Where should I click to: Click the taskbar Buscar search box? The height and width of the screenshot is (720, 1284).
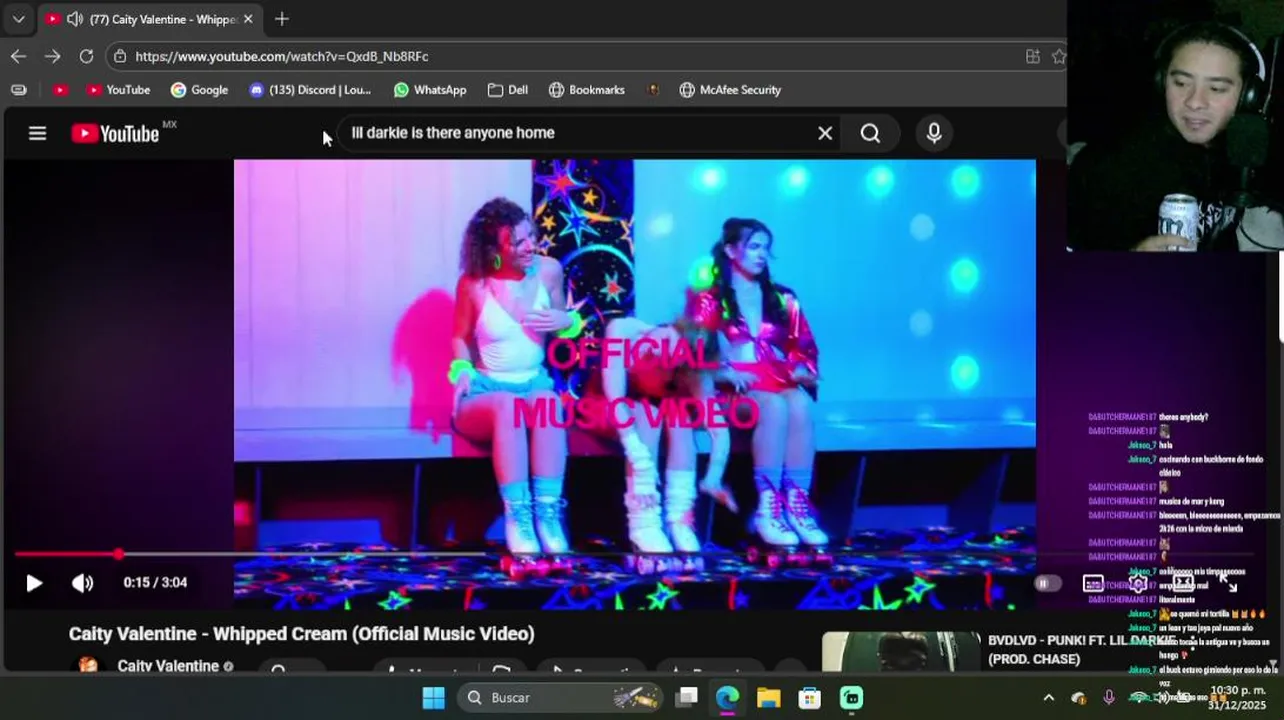click(560, 697)
